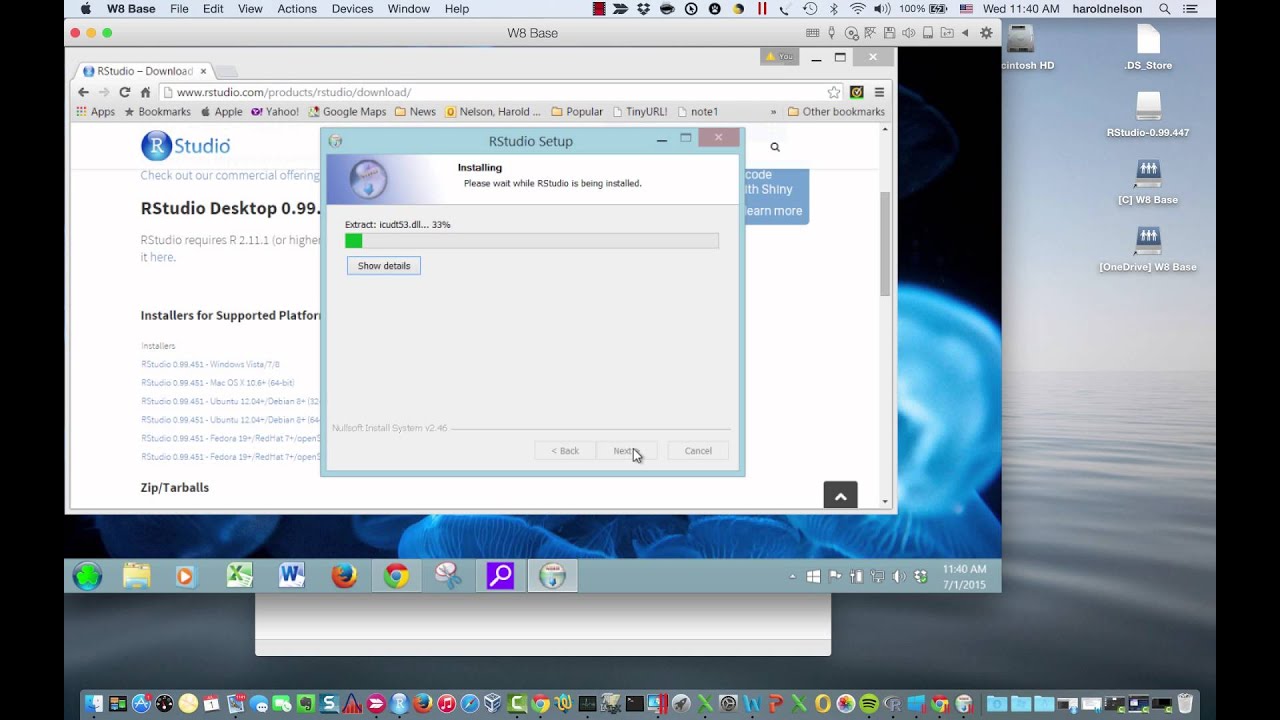Open the note1 bookmark
The image size is (1280, 720).
click(x=697, y=112)
